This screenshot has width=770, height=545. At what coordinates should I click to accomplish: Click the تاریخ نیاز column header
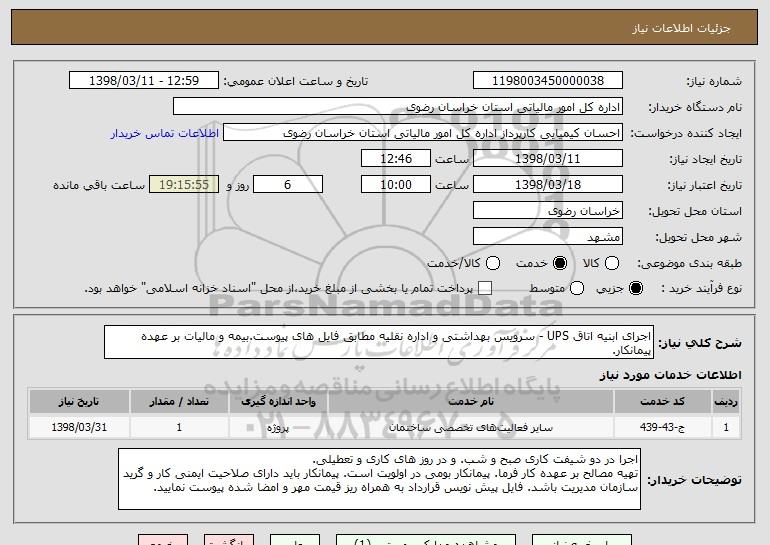pyautogui.click(x=79, y=402)
